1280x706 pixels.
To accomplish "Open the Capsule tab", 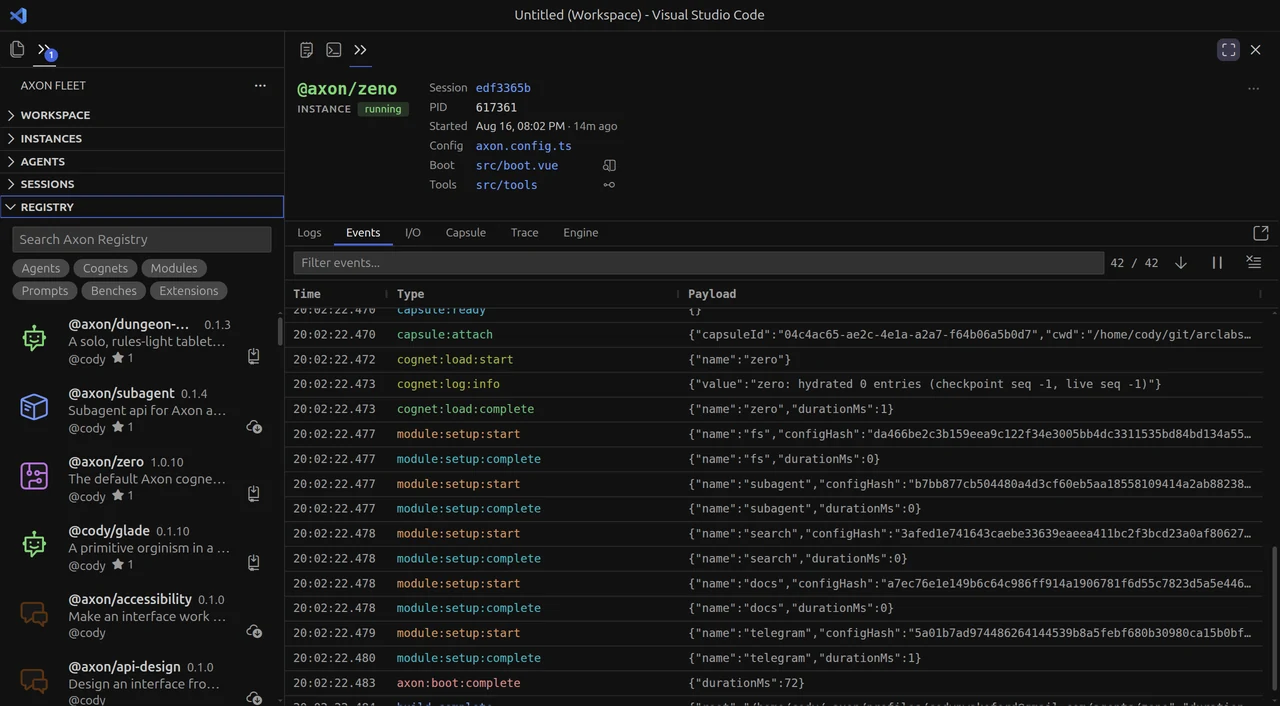I will click(x=466, y=233).
